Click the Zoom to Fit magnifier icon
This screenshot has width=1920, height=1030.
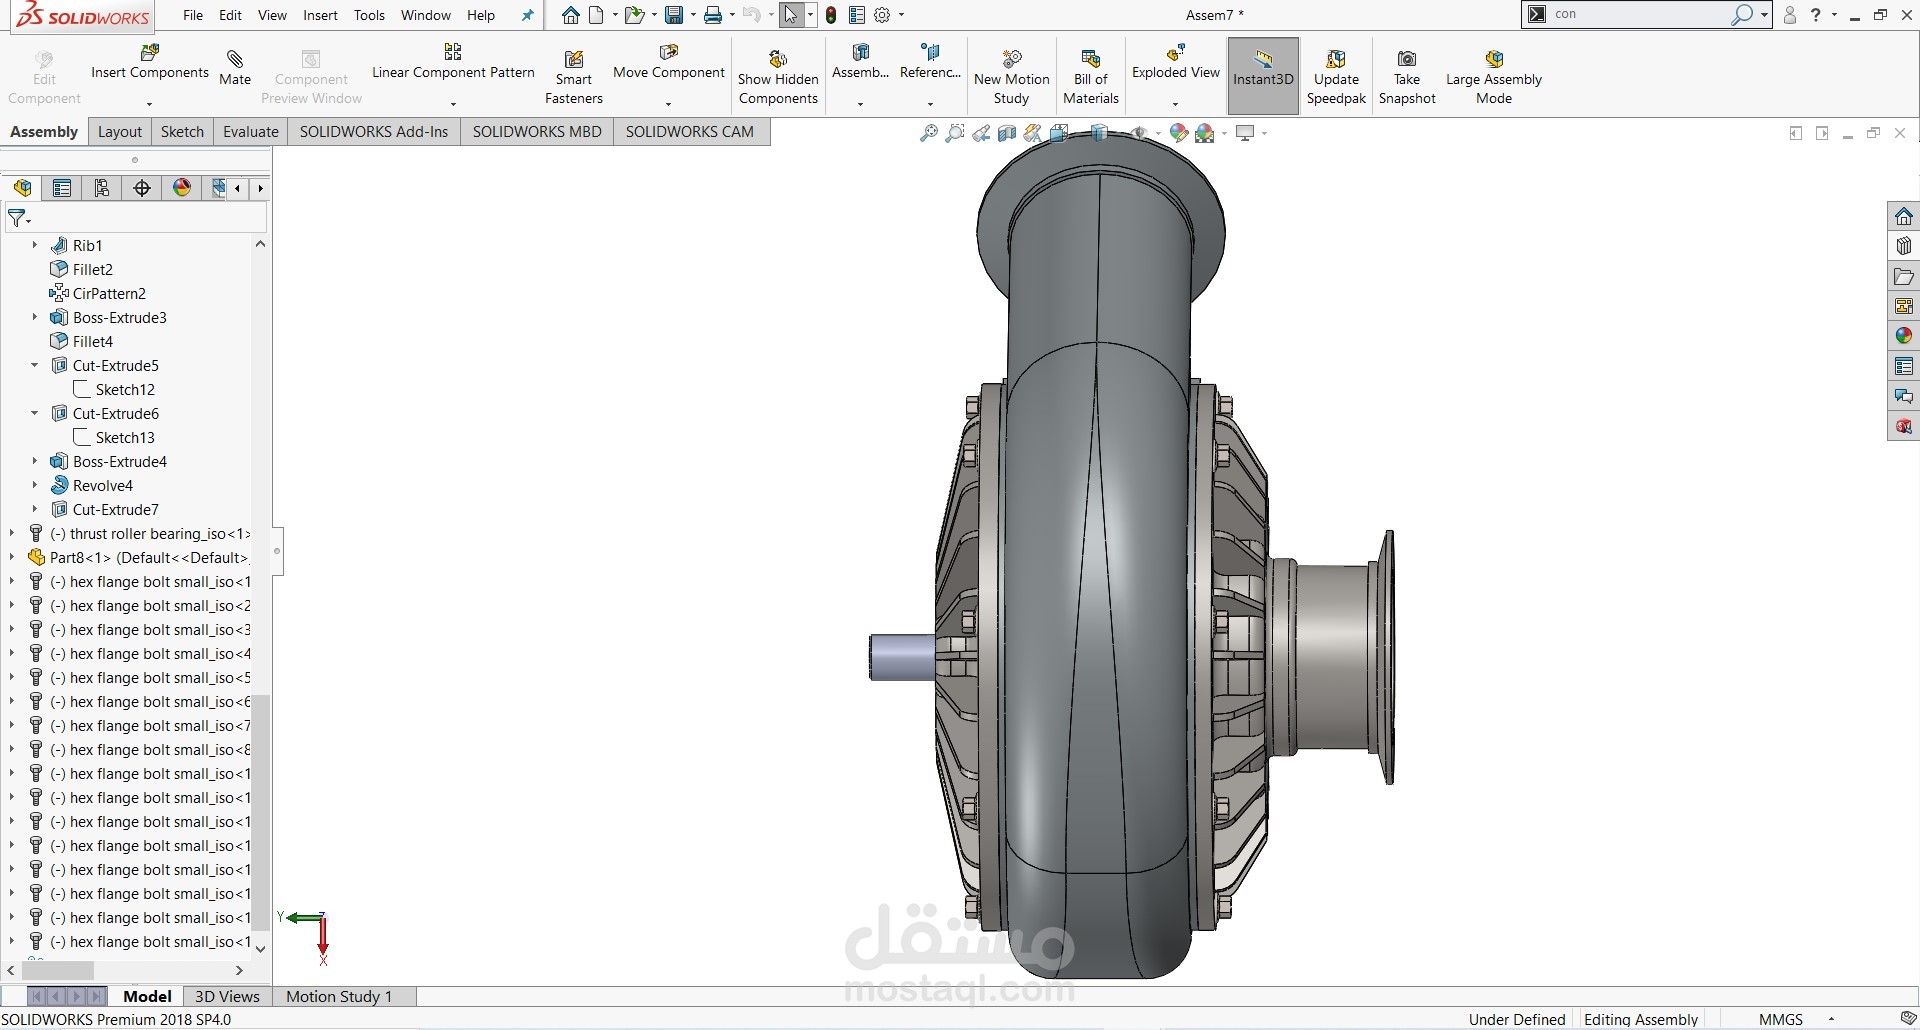click(x=928, y=133)
